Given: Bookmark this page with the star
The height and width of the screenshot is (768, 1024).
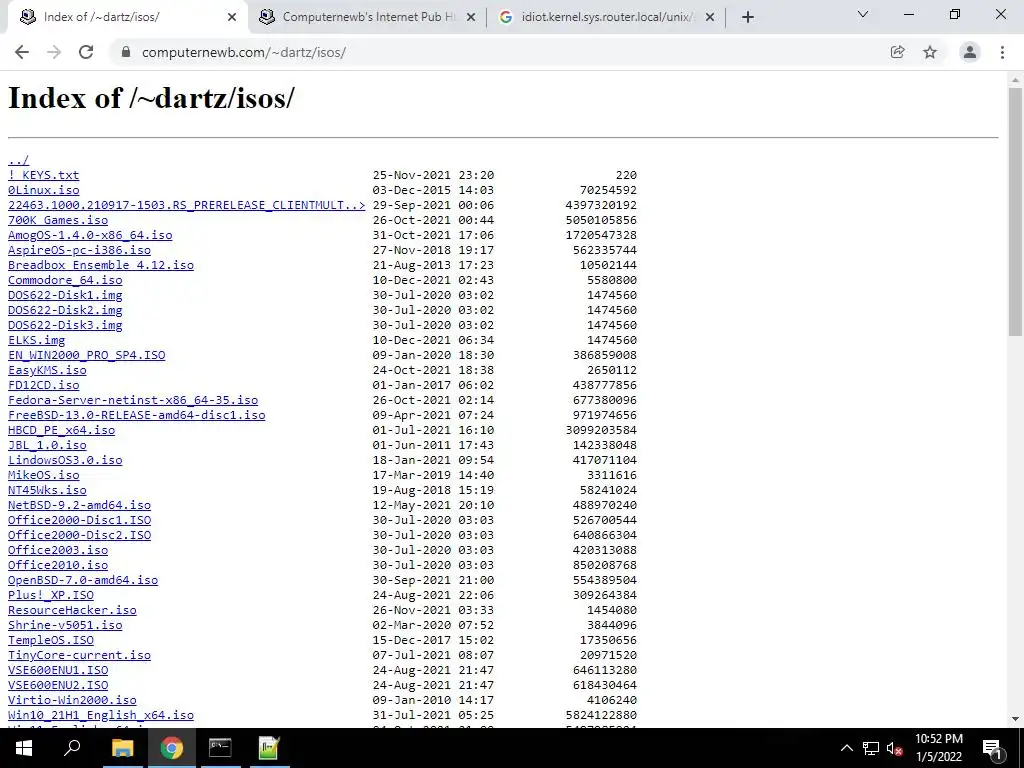Looking at the screenshot, I should [x=930, y=52].
